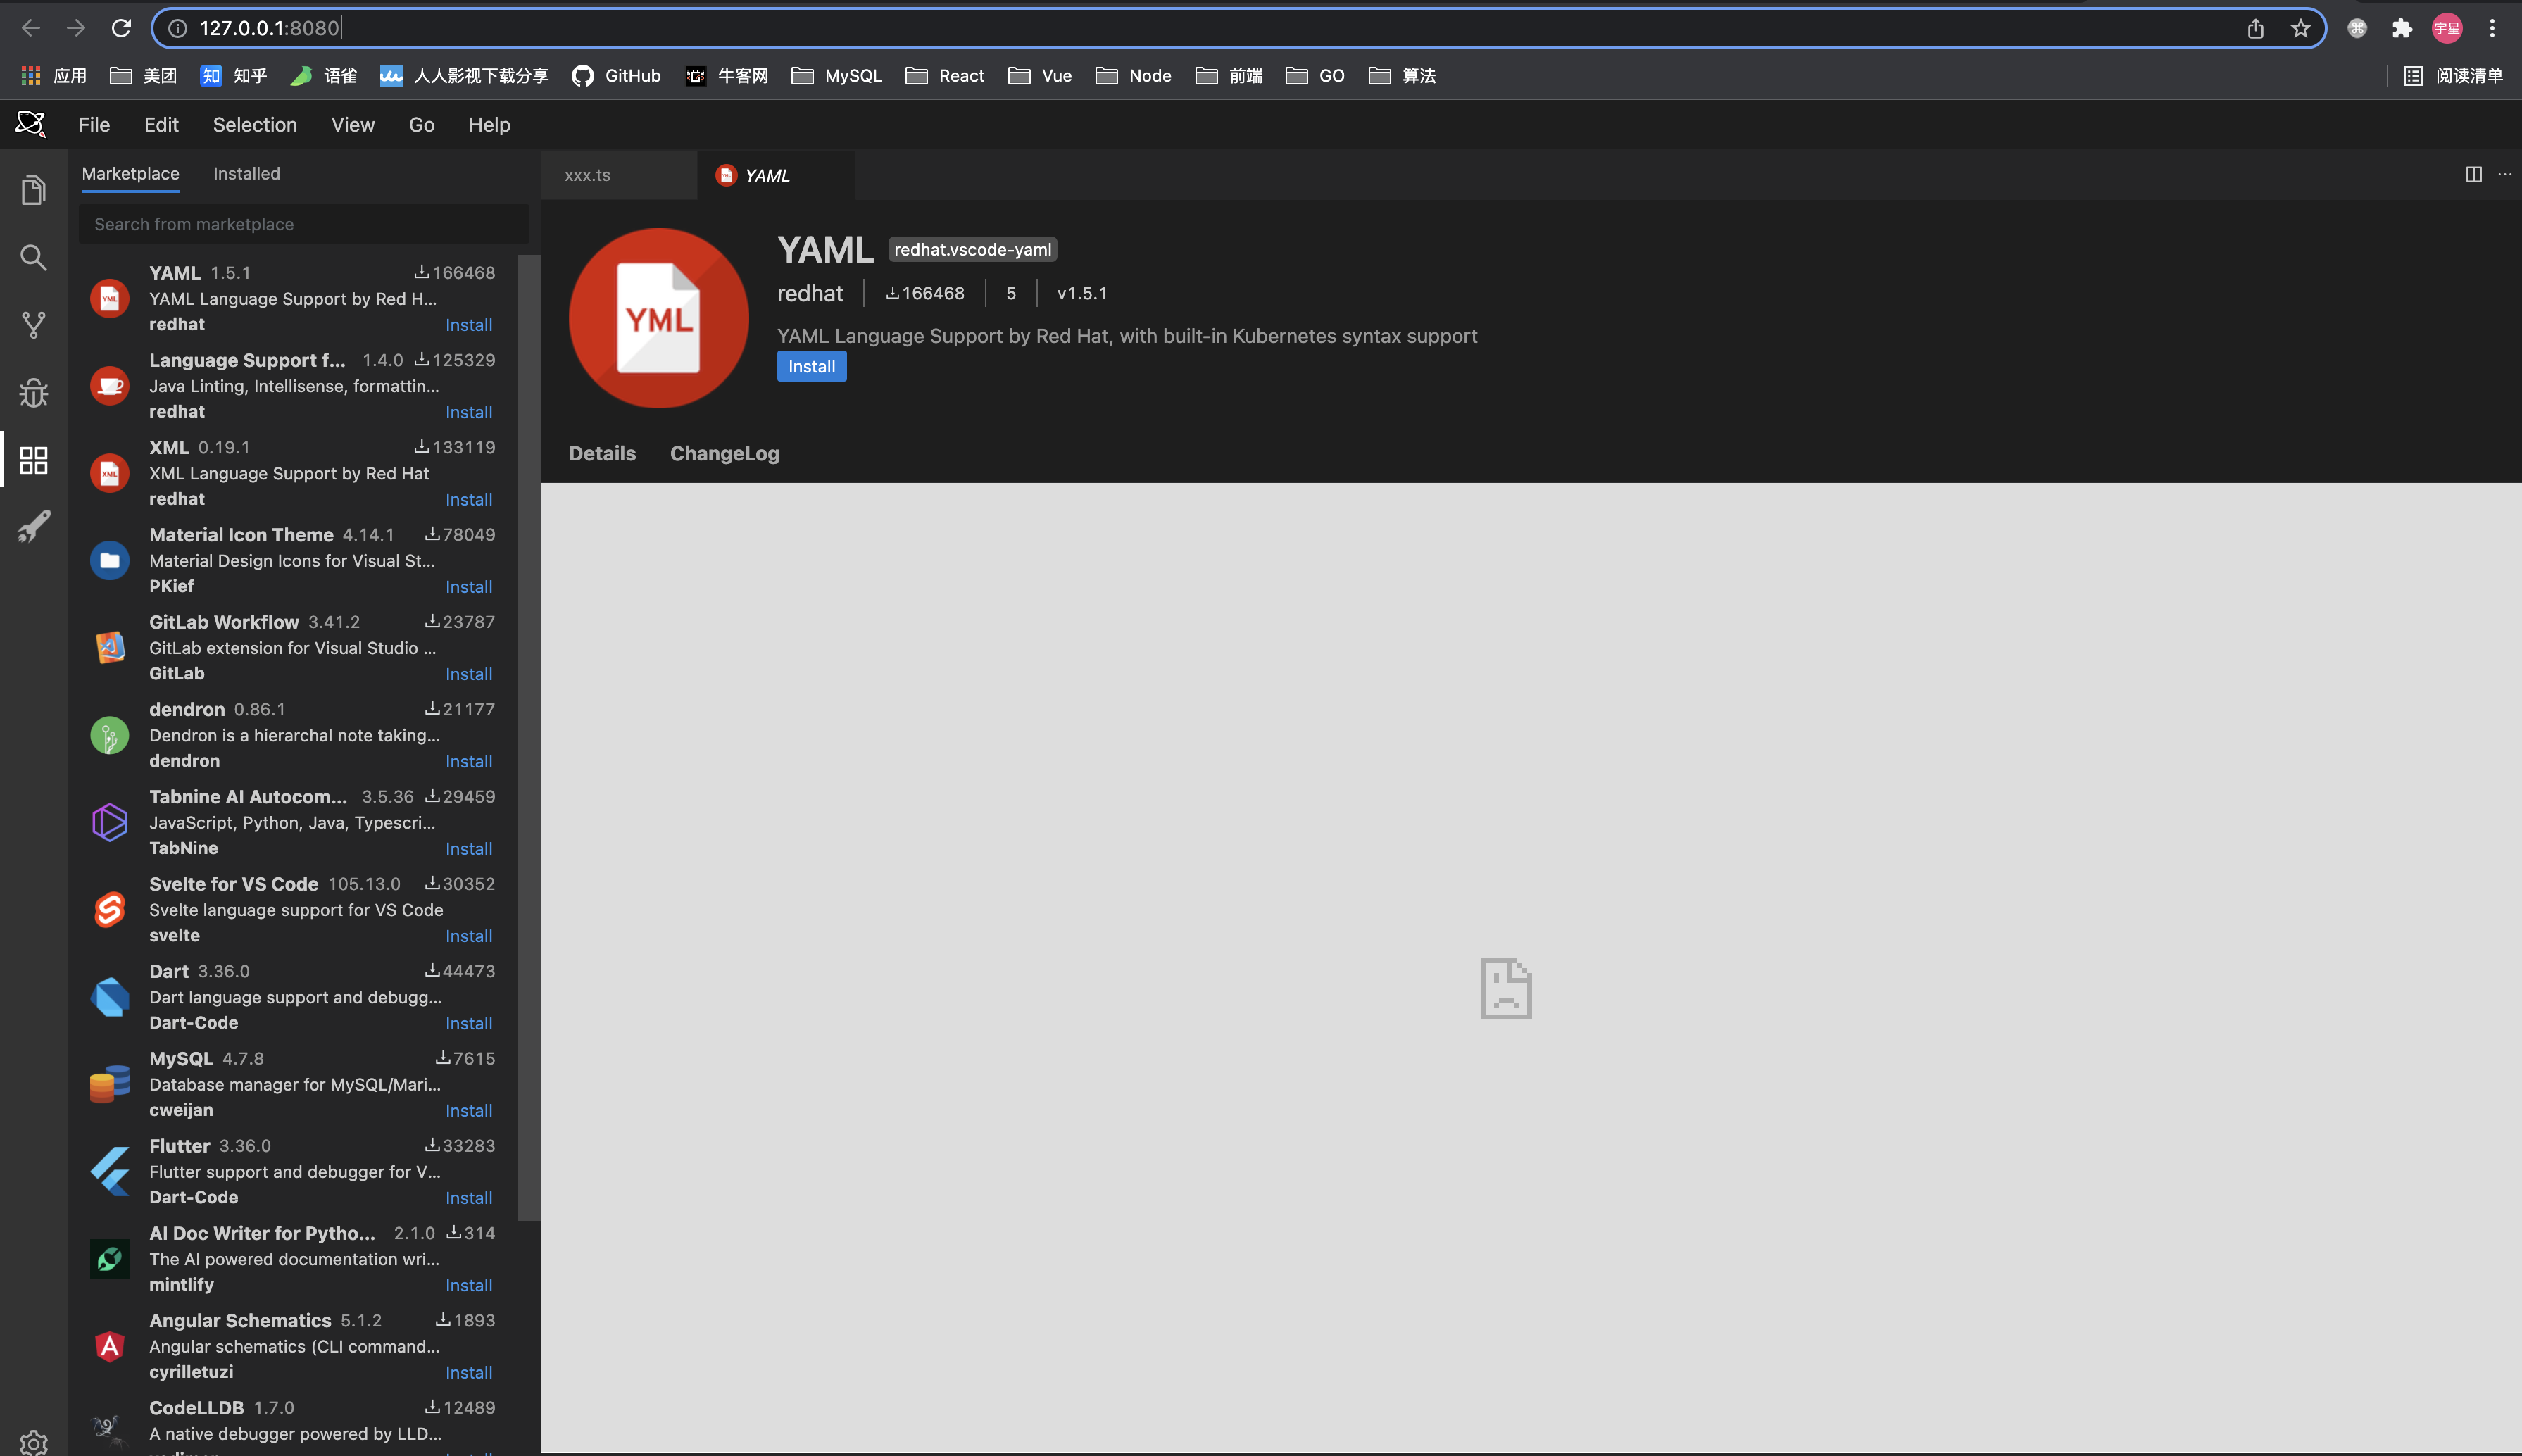Install the YAML extension

811,366
